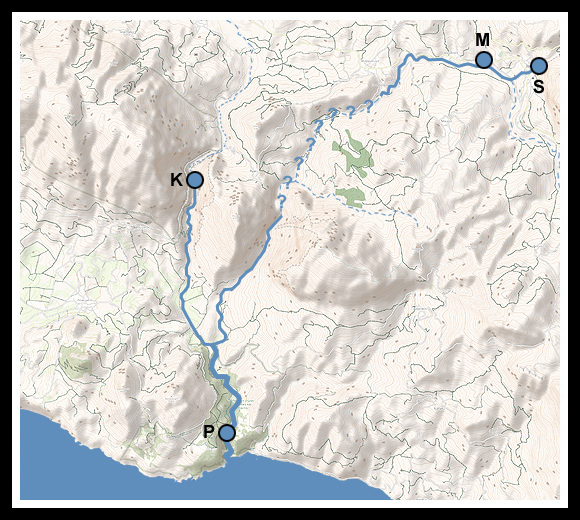
Task: Click the junction where both blue routes merge
Action: 212,345
